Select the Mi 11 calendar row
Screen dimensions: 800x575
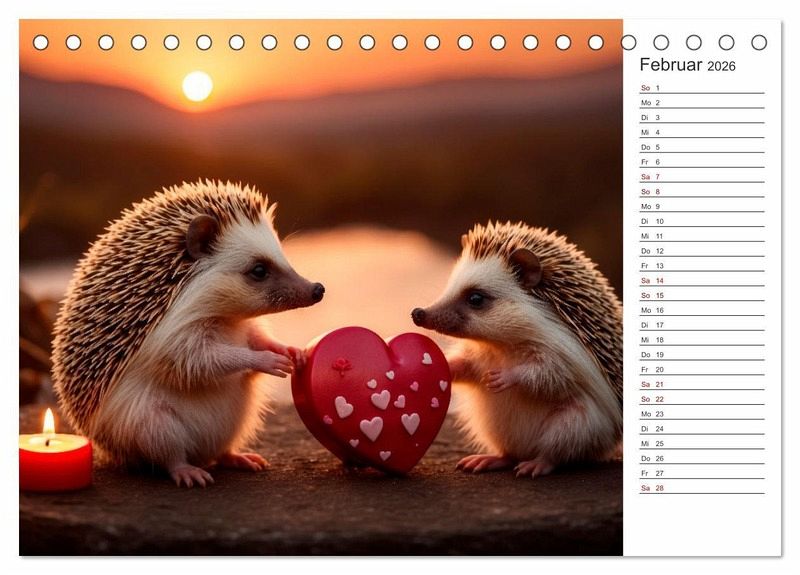click(702, 236)
